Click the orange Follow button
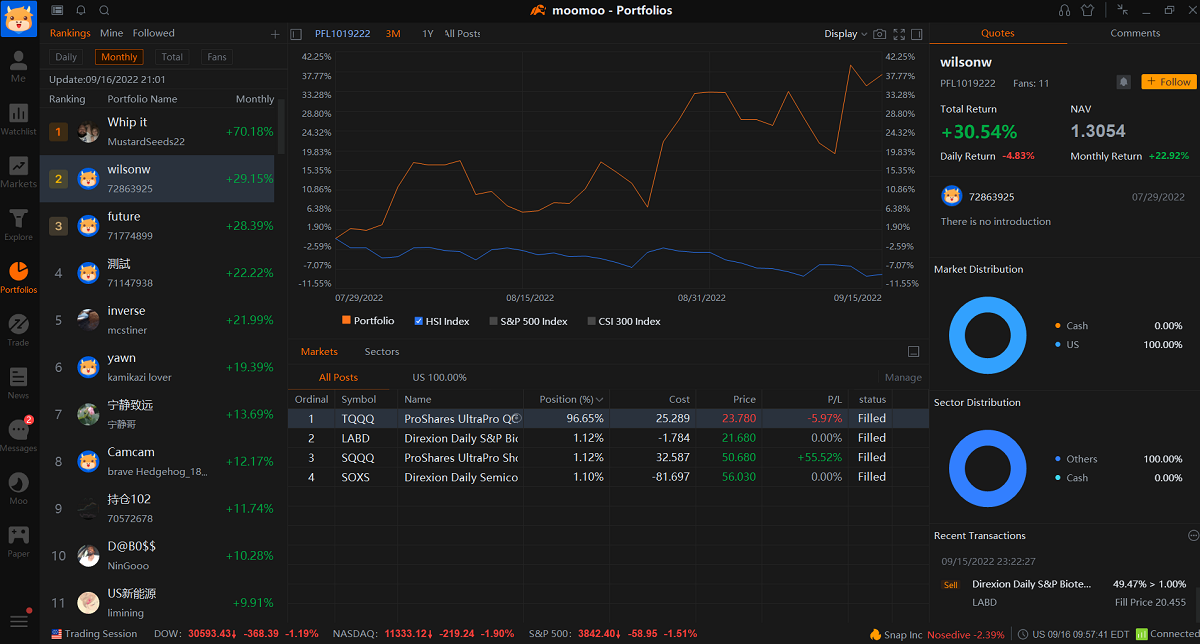The width and height of the screenshot is (1200, 644). pyautogui.click(x=1168, y=82)
